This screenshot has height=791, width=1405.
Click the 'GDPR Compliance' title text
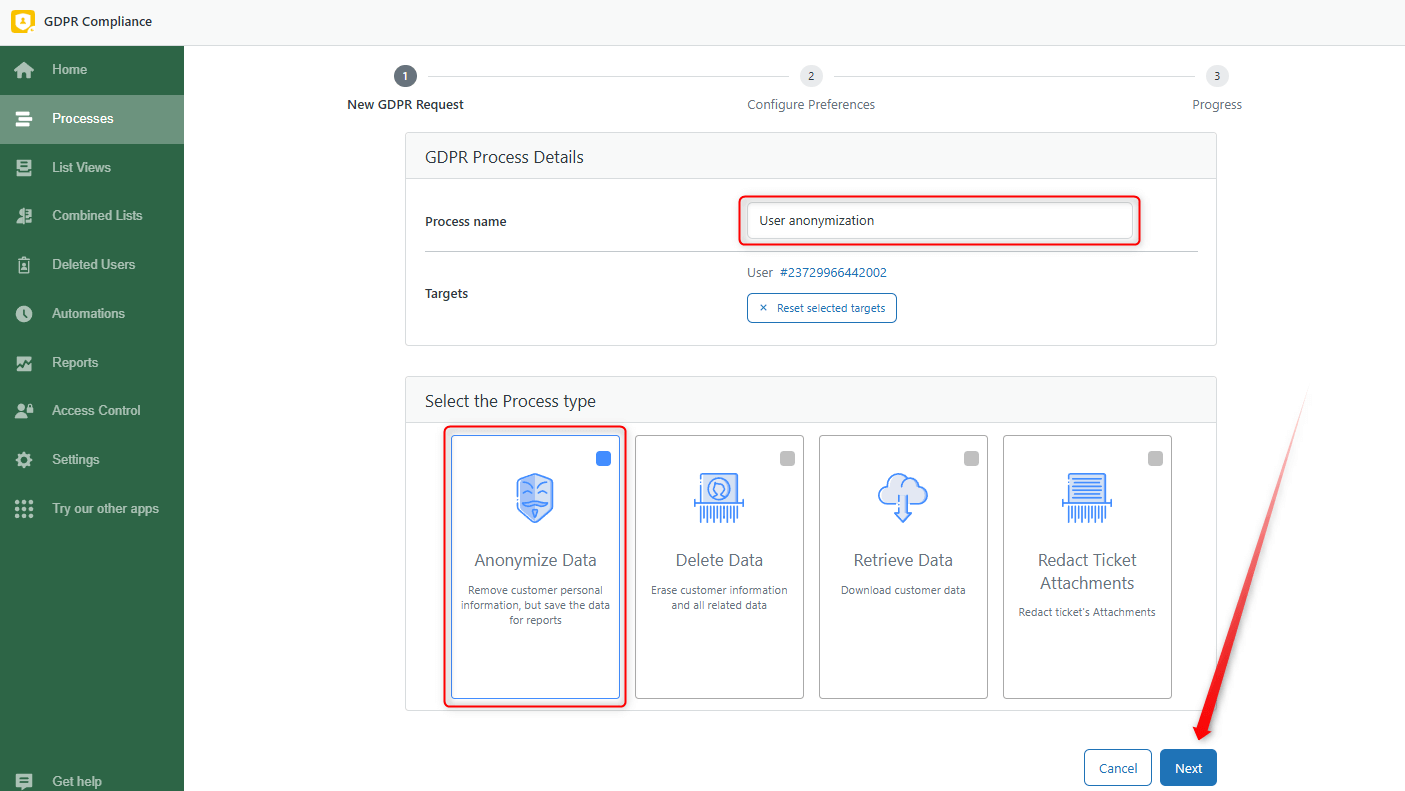click(x=98, y=22)
